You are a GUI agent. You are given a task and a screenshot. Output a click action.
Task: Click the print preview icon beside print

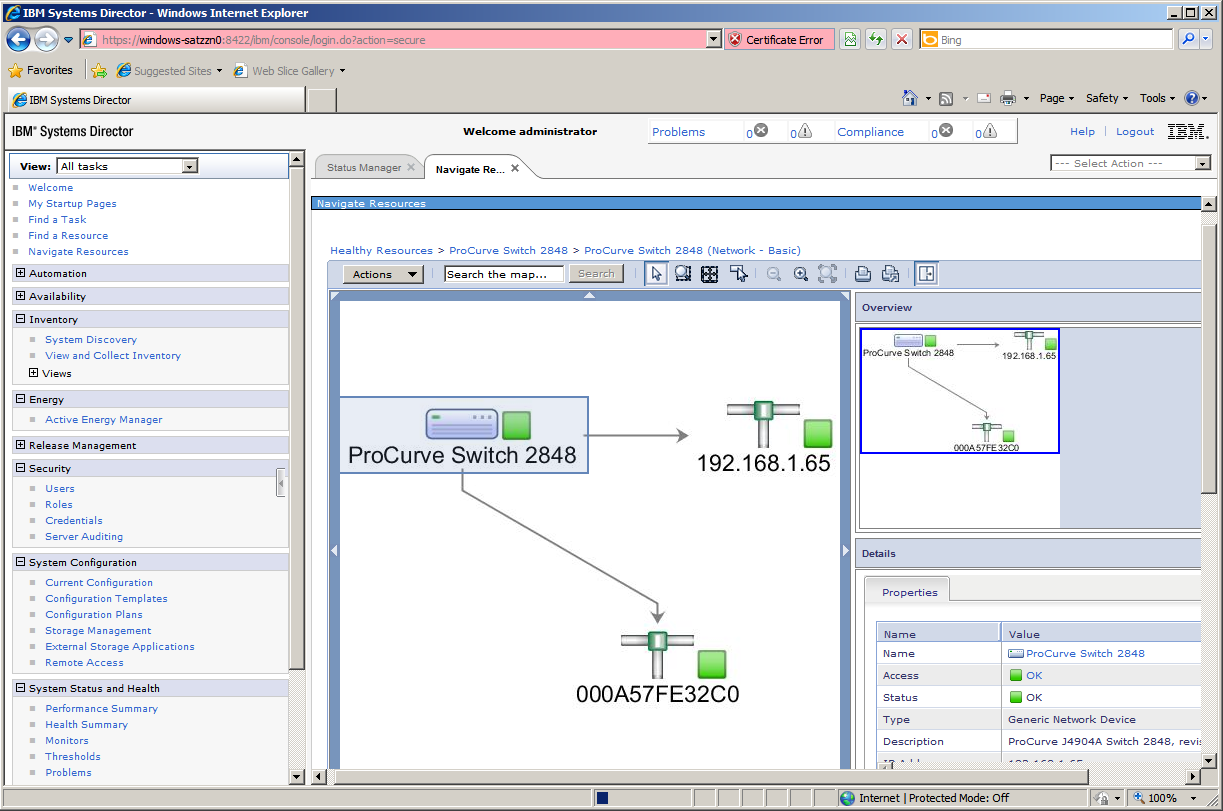(x=890, y=274)
